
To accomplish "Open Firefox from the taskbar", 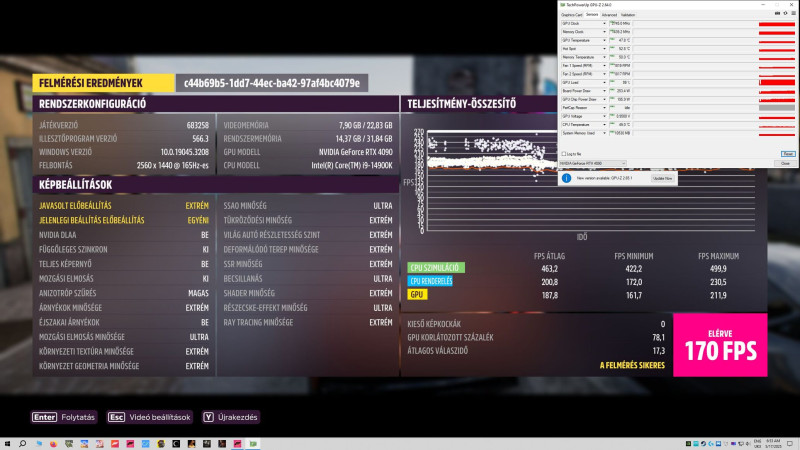I will 54,444.
